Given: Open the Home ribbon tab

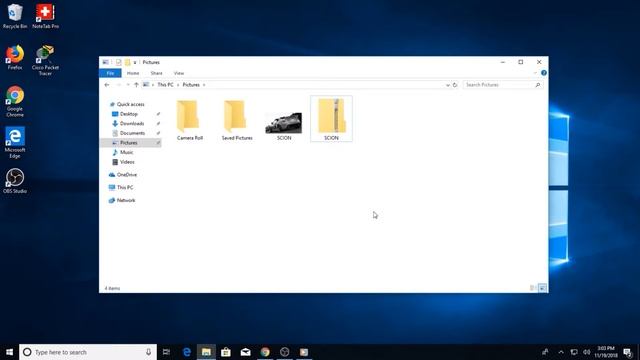Looking at the screenshot, I should click(133, 73).
